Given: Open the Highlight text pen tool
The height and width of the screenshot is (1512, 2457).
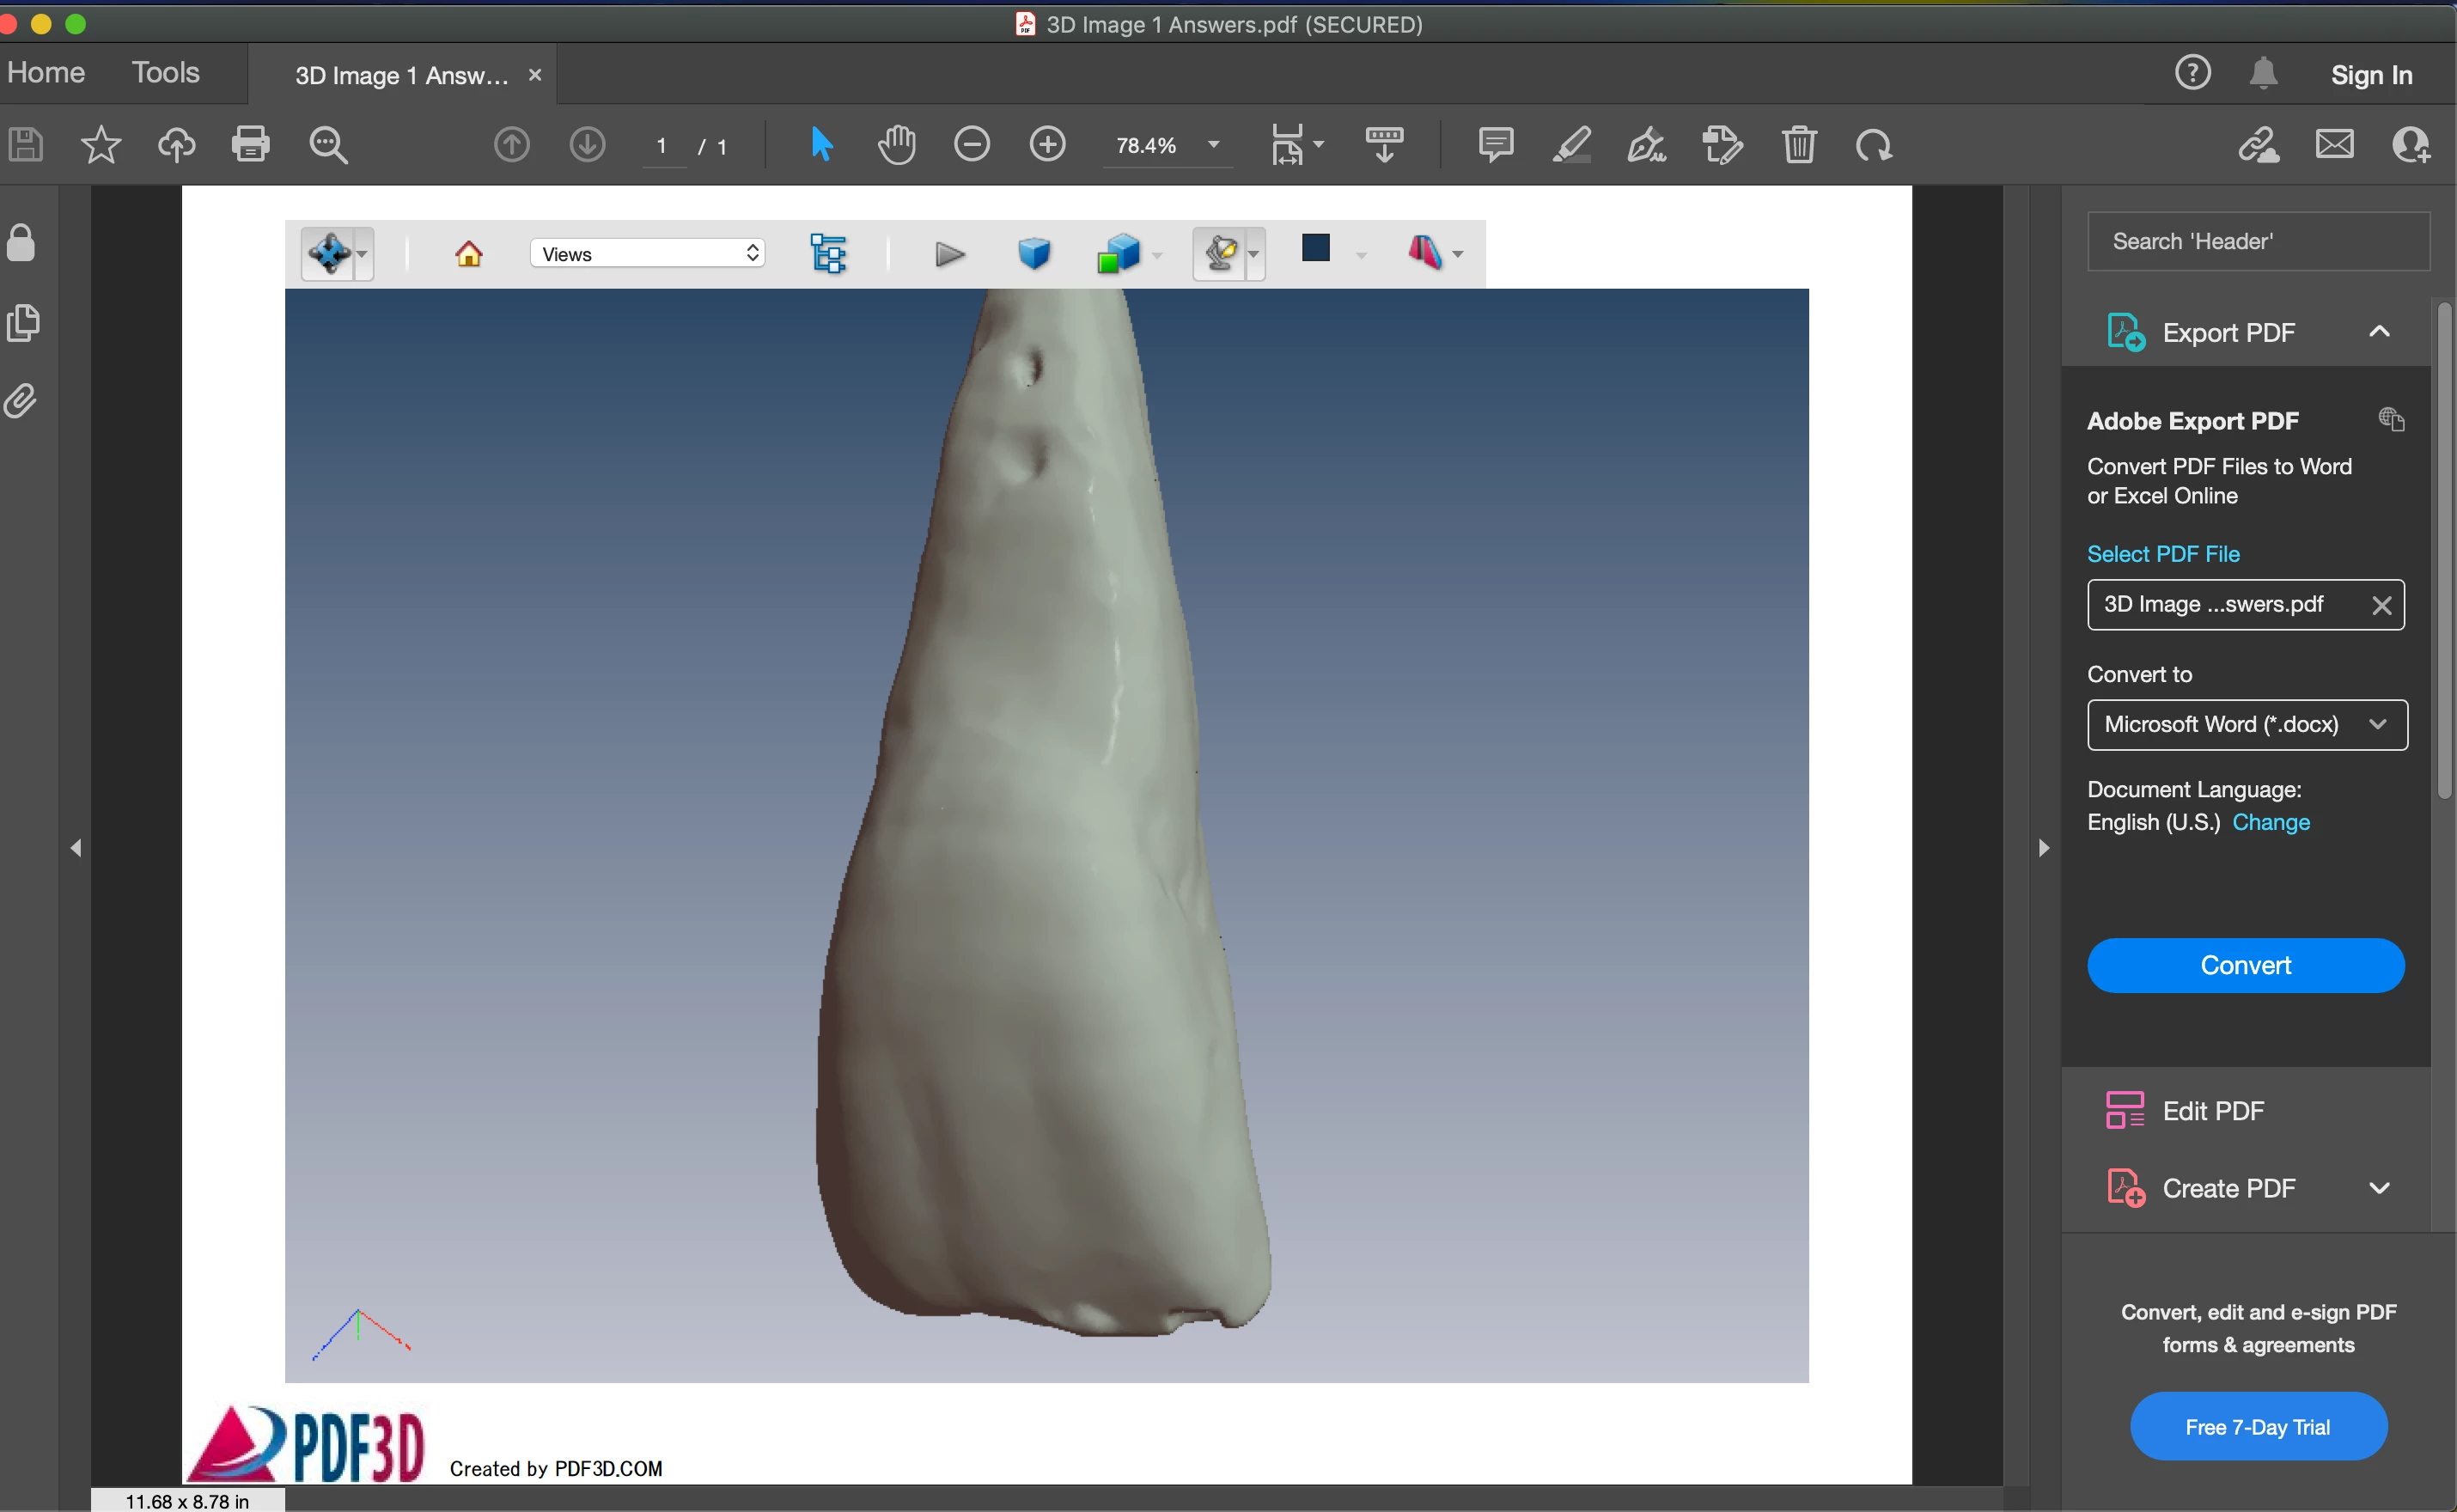Looking at the screenshot, I should (1571, 145).
